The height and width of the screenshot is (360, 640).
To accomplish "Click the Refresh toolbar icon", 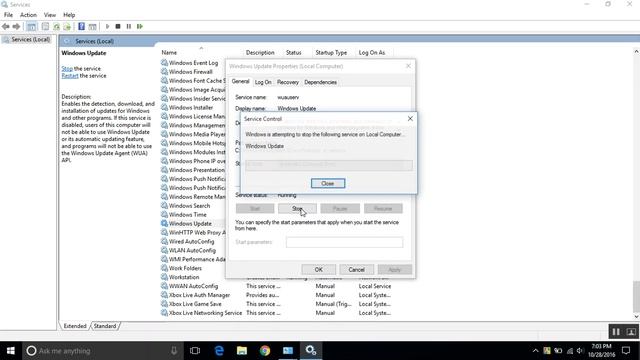I will coord(56,27).
